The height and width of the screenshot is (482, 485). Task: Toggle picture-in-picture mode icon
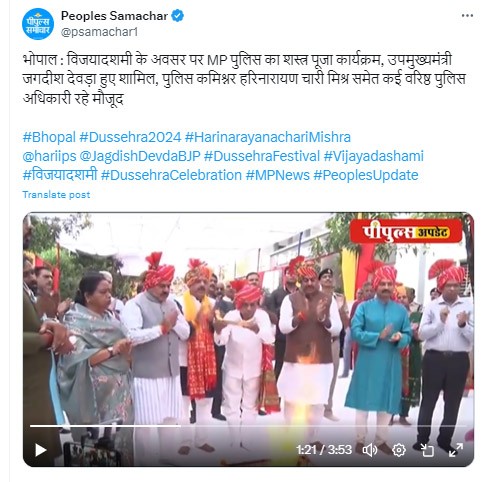[427, 450]
